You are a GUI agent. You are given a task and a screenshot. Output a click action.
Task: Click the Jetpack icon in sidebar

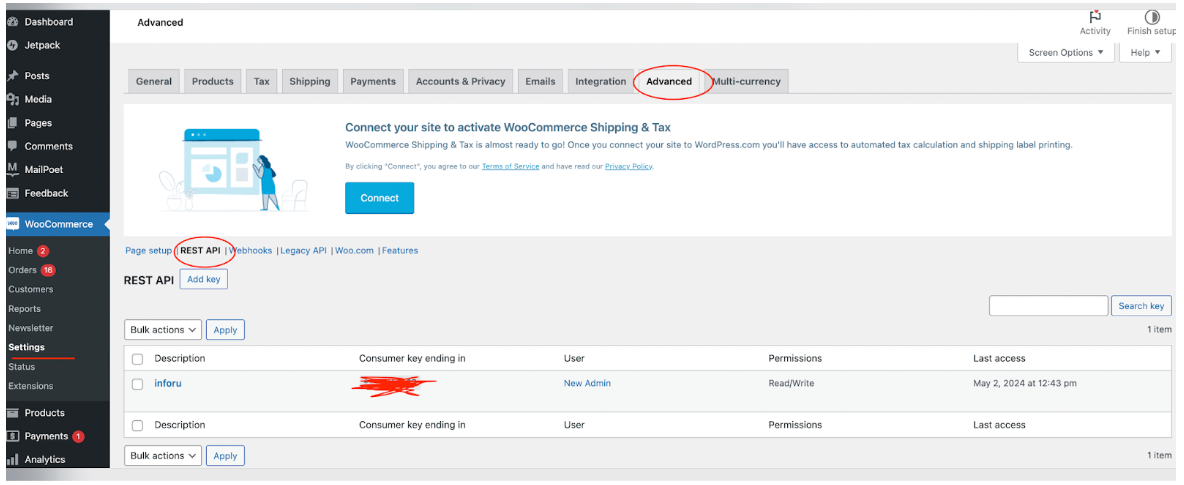12,45
